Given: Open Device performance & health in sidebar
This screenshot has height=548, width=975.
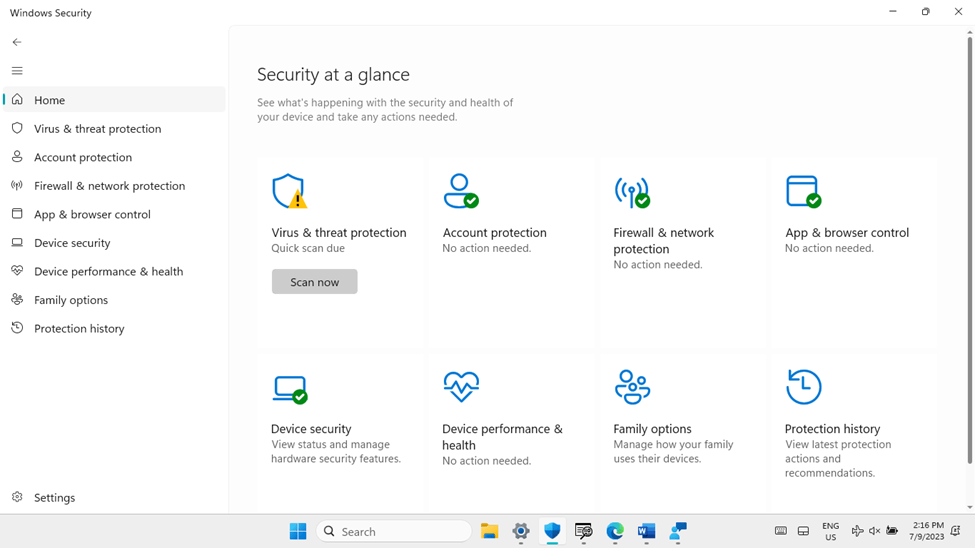Looking at the screenshot, I should pos(114,271).
